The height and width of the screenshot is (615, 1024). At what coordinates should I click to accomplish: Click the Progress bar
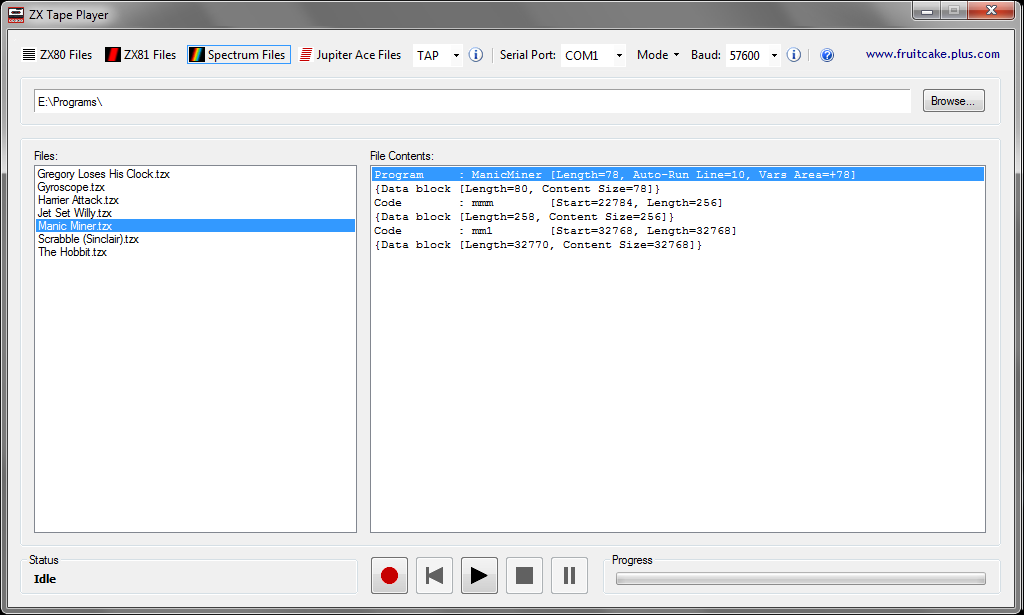pyautogui.click(x=801, y=578)
